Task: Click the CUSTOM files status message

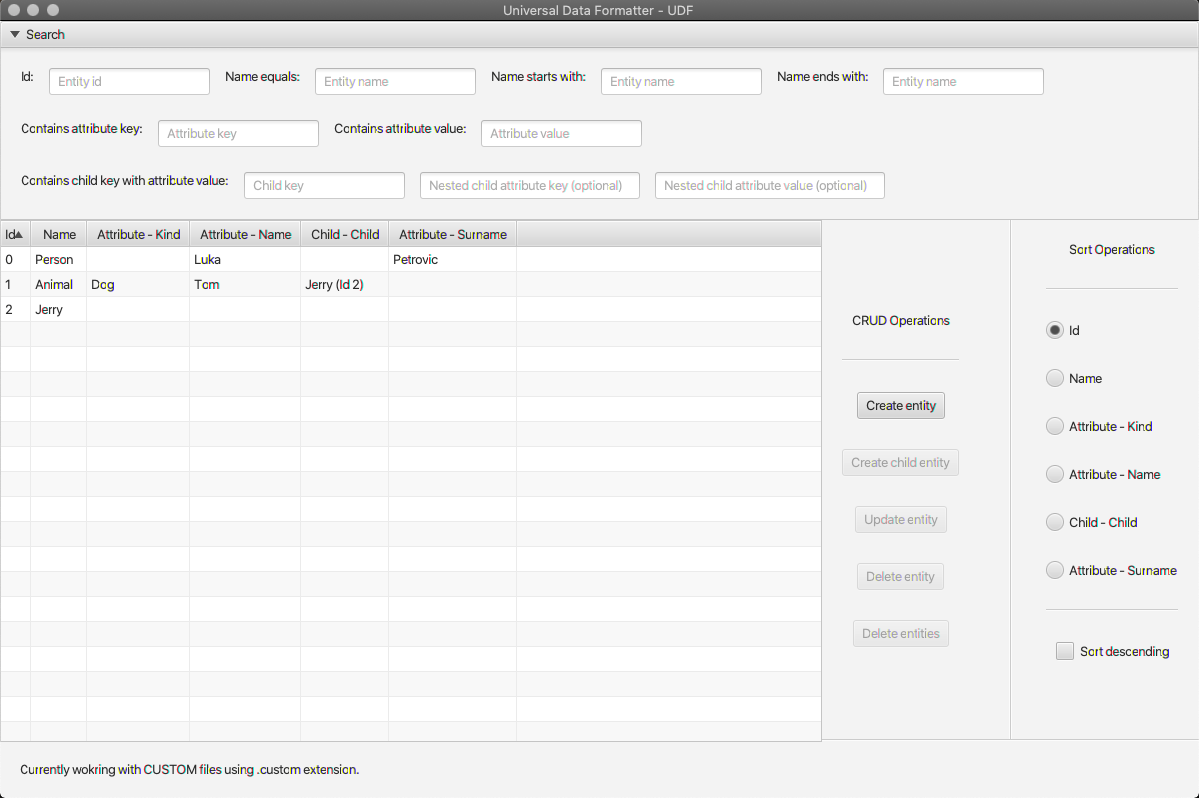Action: 190,770
